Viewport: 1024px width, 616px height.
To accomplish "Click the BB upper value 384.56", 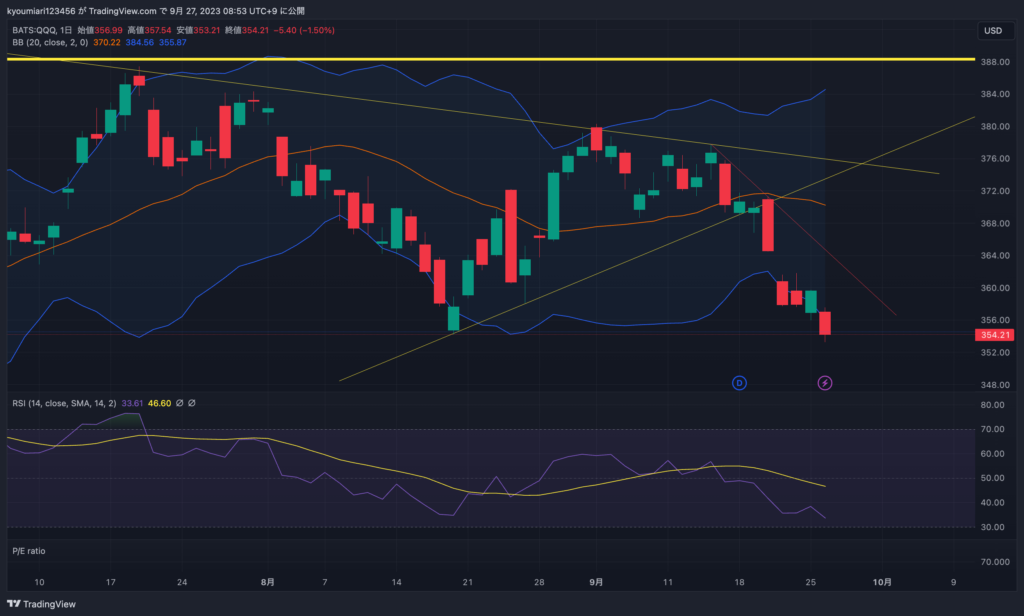I will 140,42.
